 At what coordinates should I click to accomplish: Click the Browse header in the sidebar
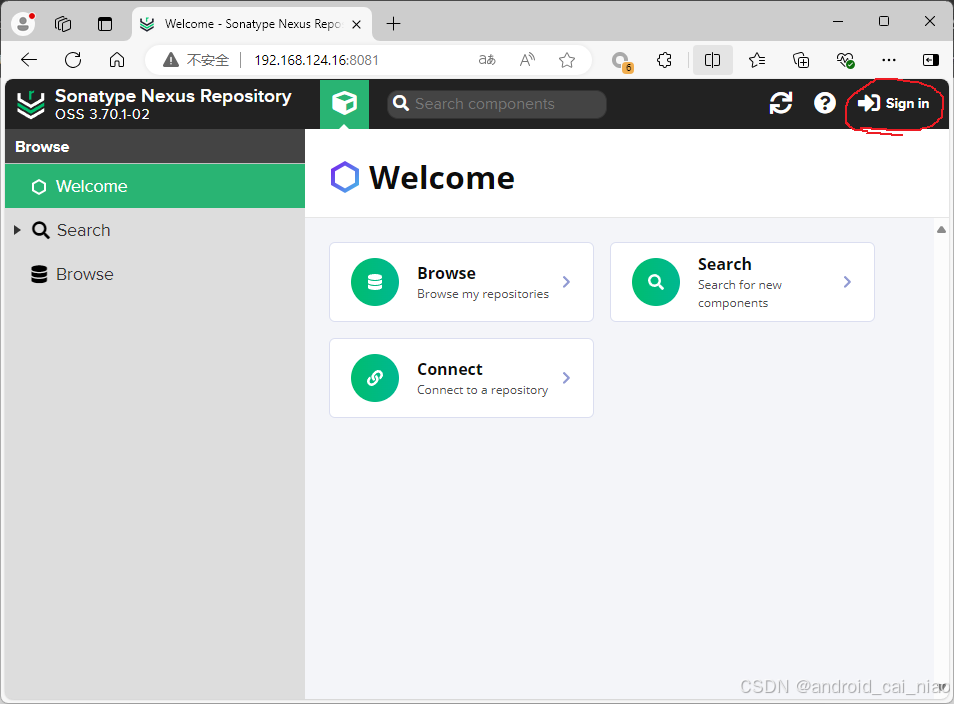[155, 147]
